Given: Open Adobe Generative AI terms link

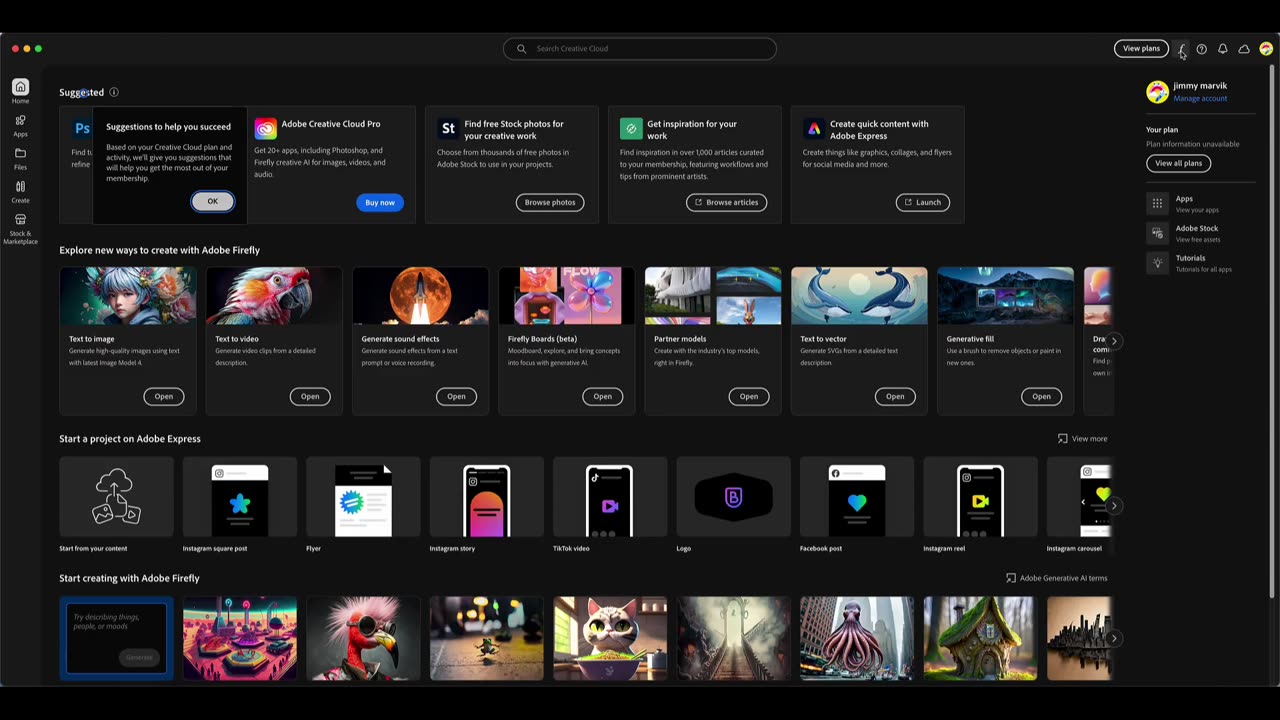Looking at the screenshot, I should pyautogui.click(x=1056, y=578).
